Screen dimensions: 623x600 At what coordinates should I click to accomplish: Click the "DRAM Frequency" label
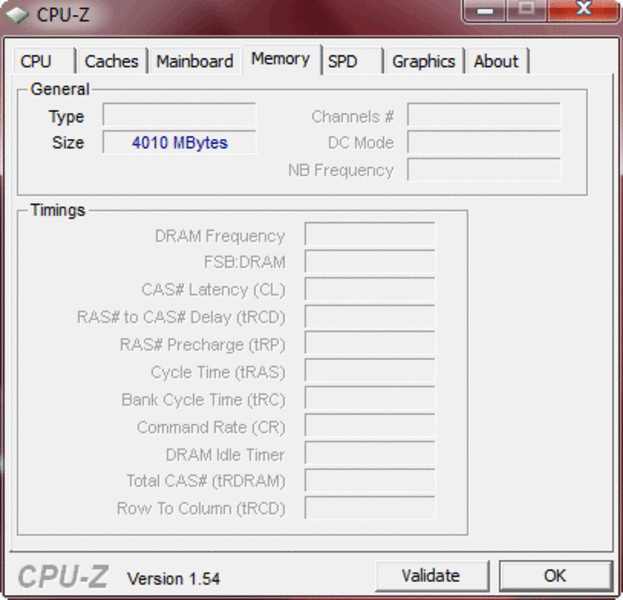[x=220, y=236]
